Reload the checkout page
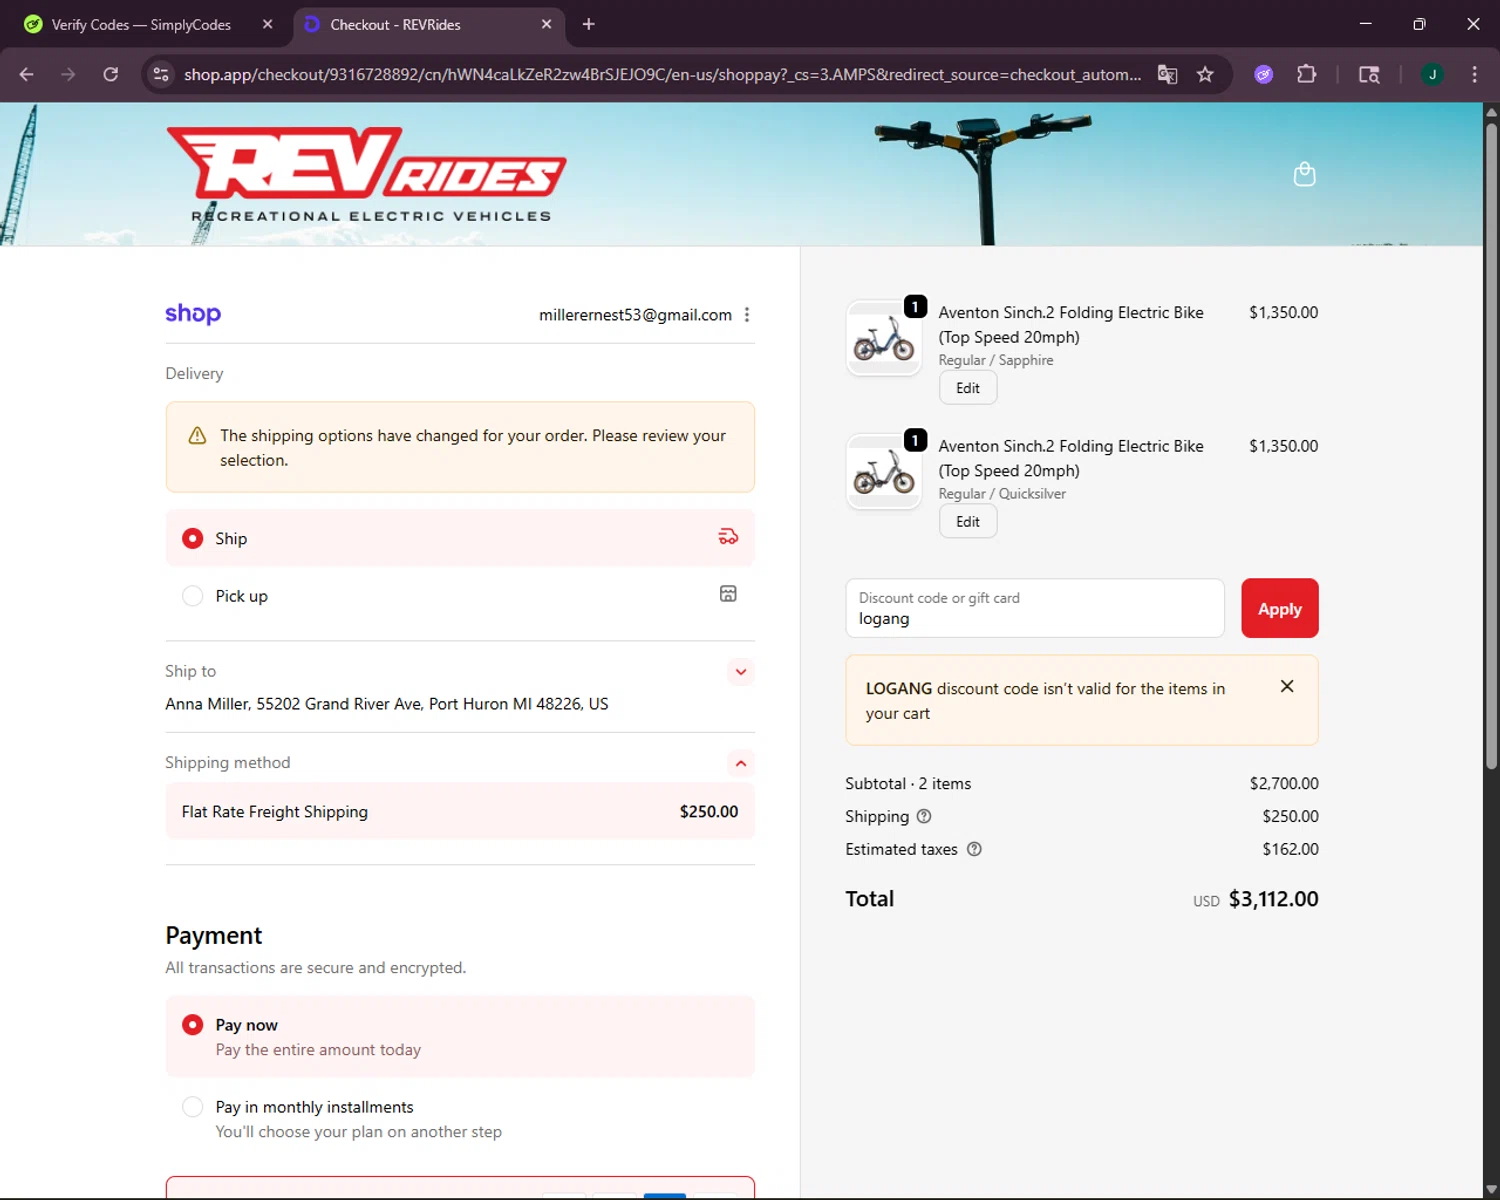 coord(111,74)
